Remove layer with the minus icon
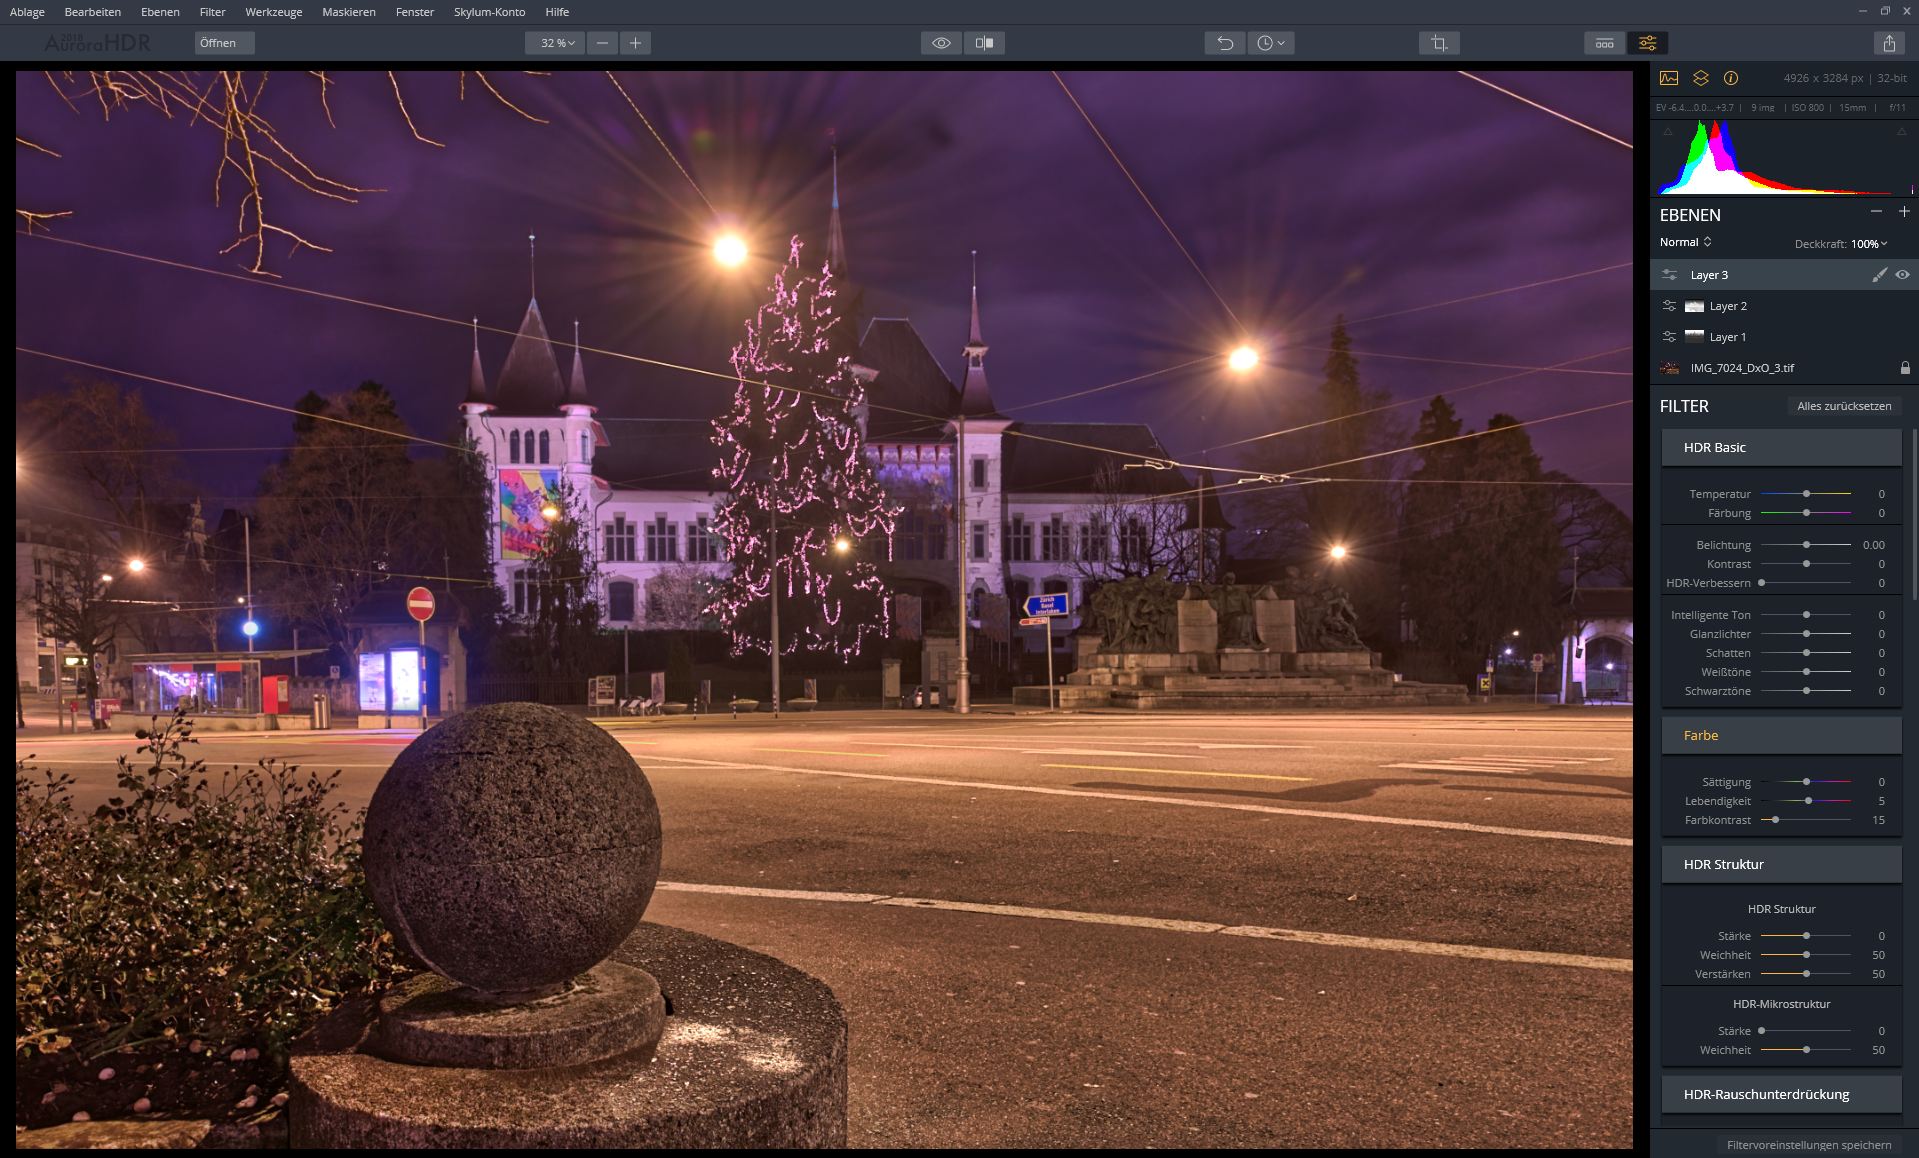 point(1876,212)
